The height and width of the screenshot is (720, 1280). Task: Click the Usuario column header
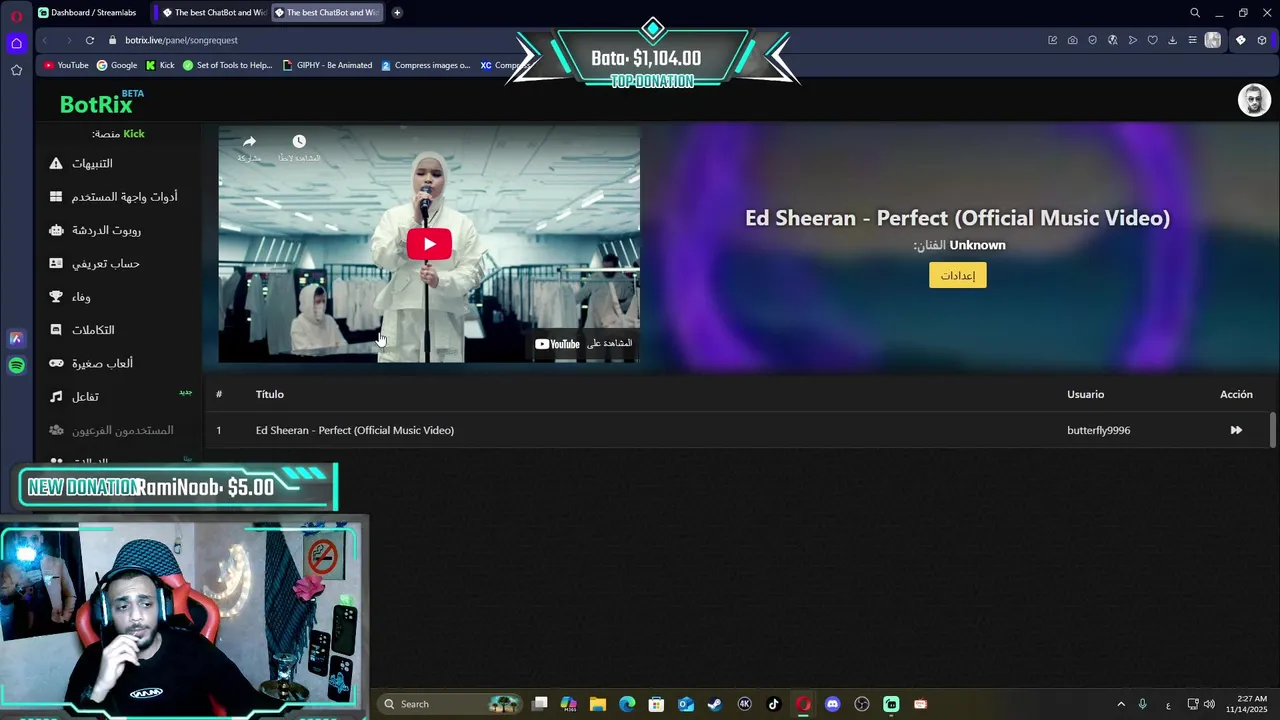point(1085,394)
